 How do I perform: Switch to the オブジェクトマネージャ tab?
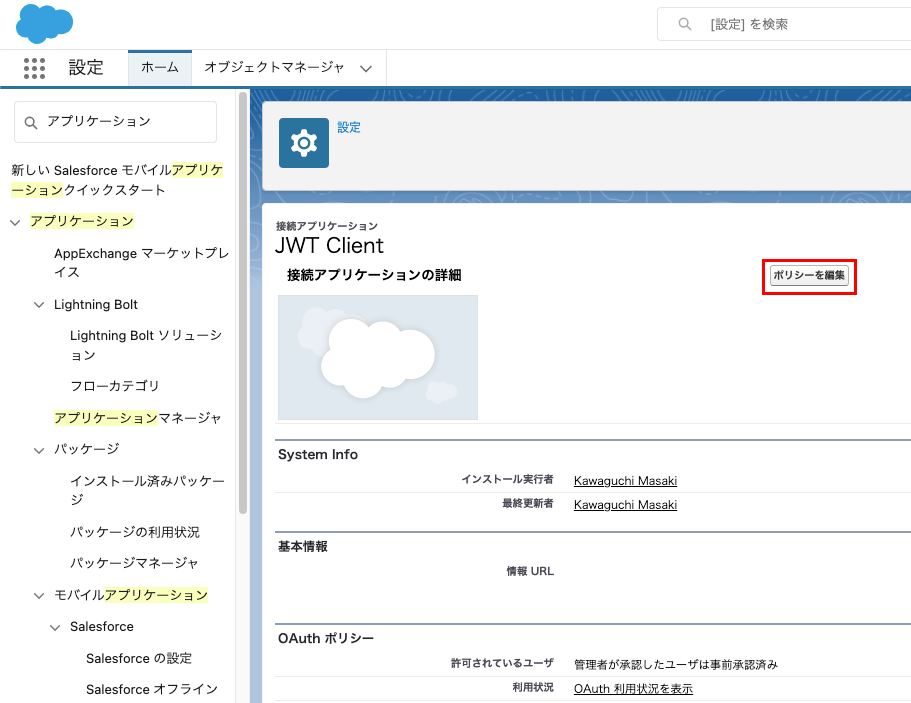[x=274, y=68]
